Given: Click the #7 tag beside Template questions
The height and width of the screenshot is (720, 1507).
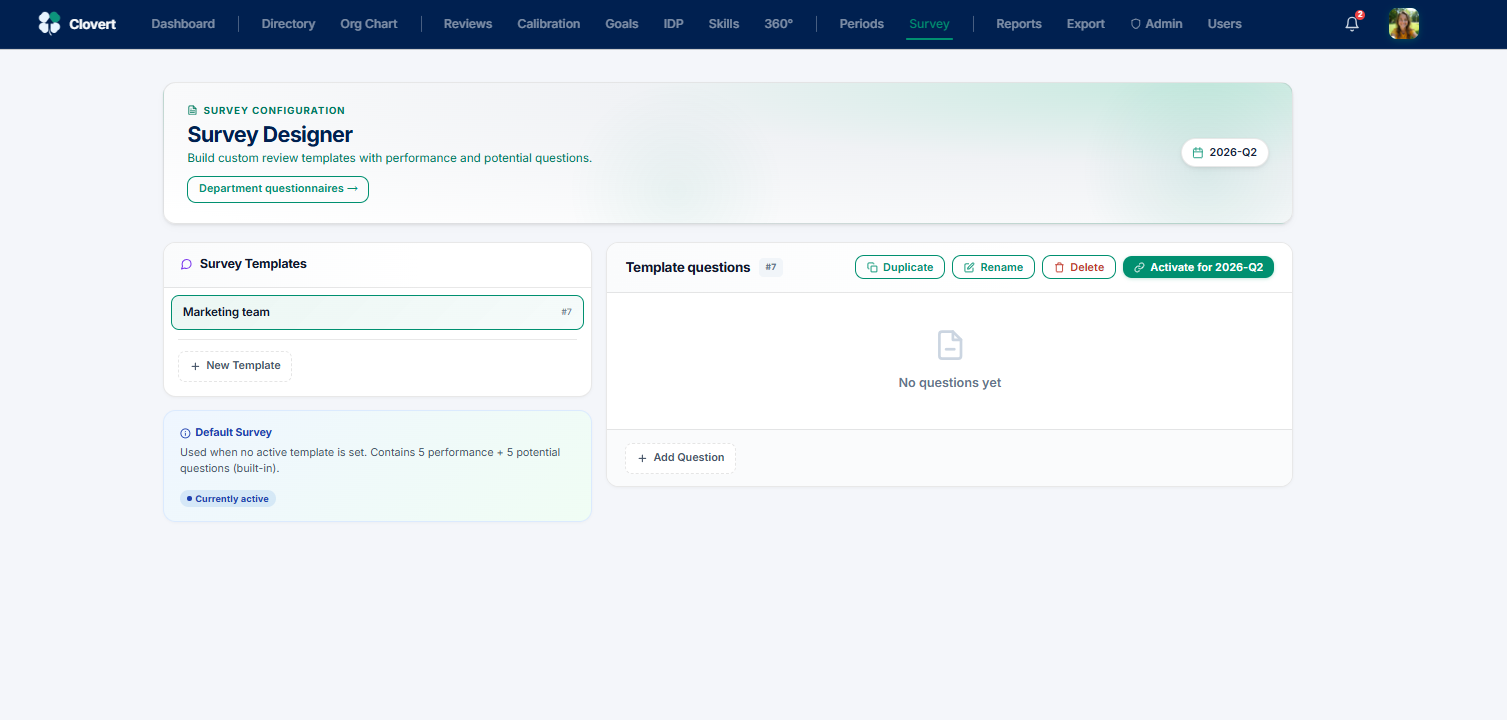Looking at the screenshot, I should tap(771, 267).
